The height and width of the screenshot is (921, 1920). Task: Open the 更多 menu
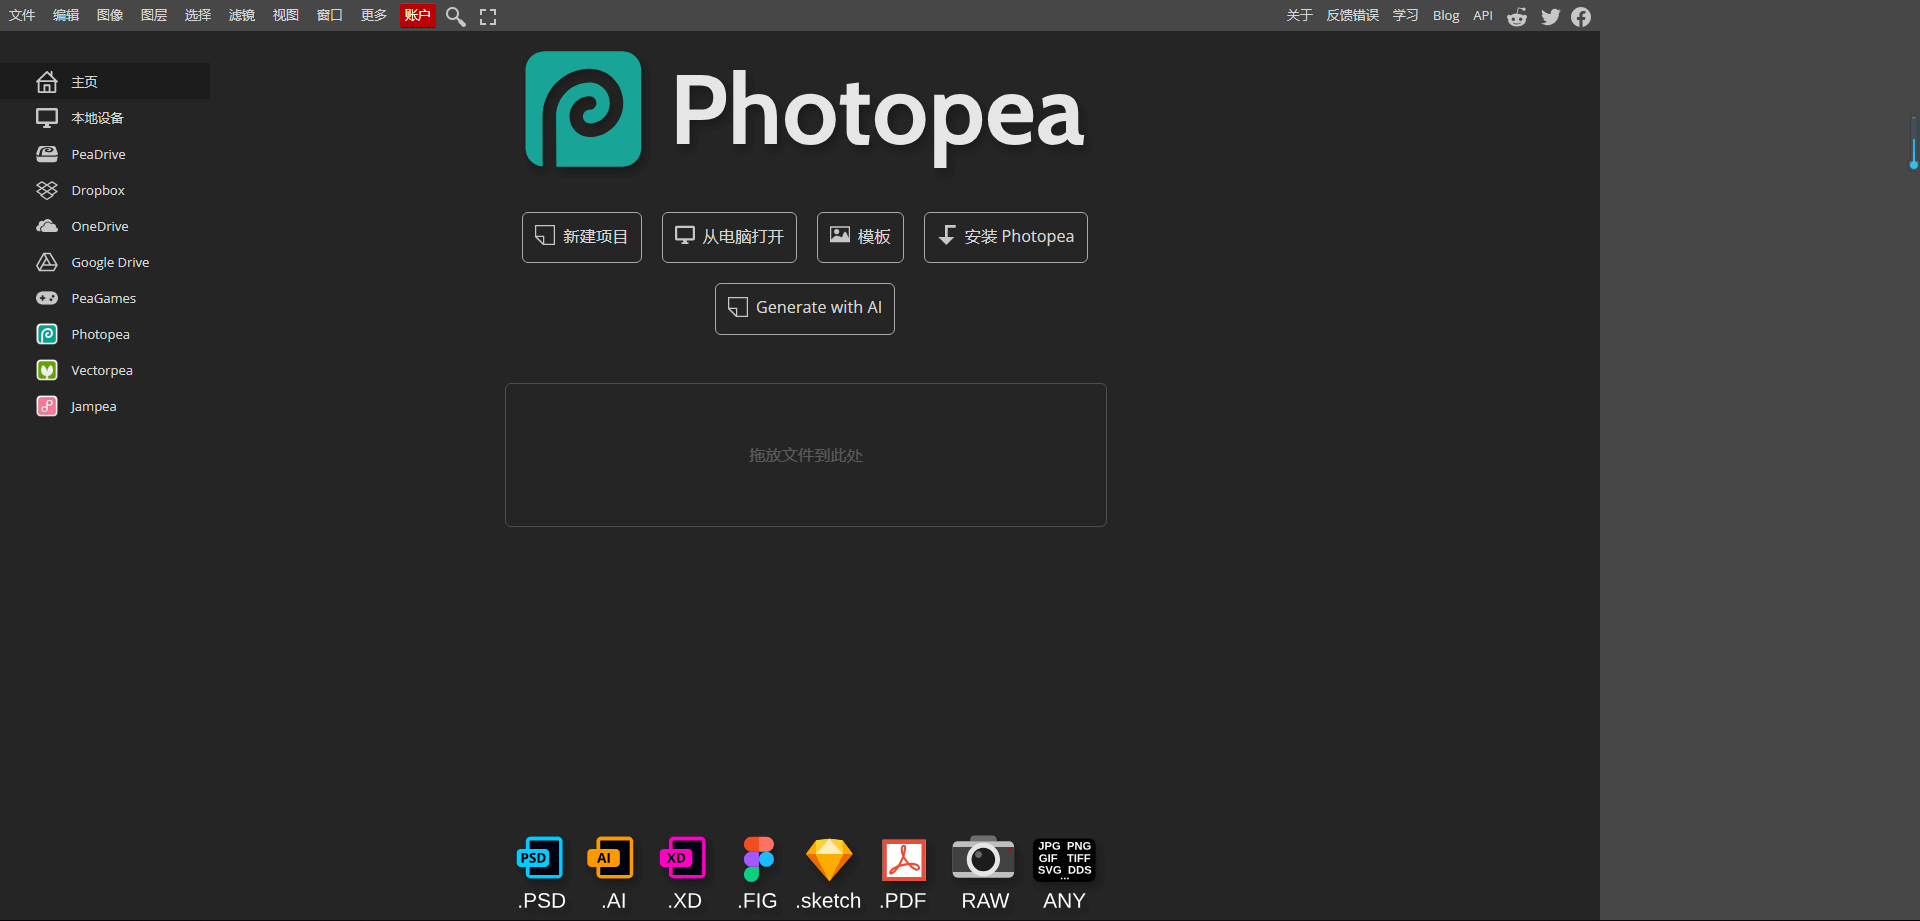click(x=373, y=15)
